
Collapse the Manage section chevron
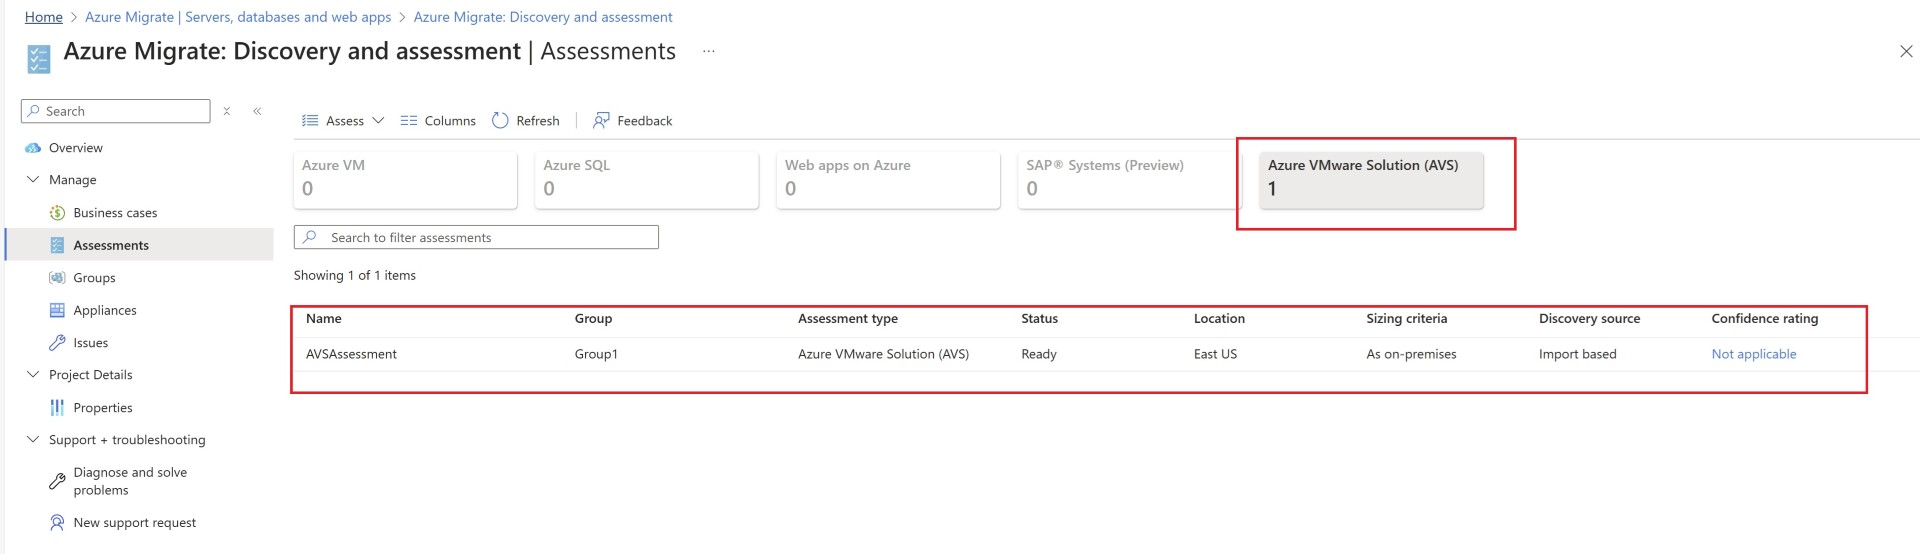33,180
